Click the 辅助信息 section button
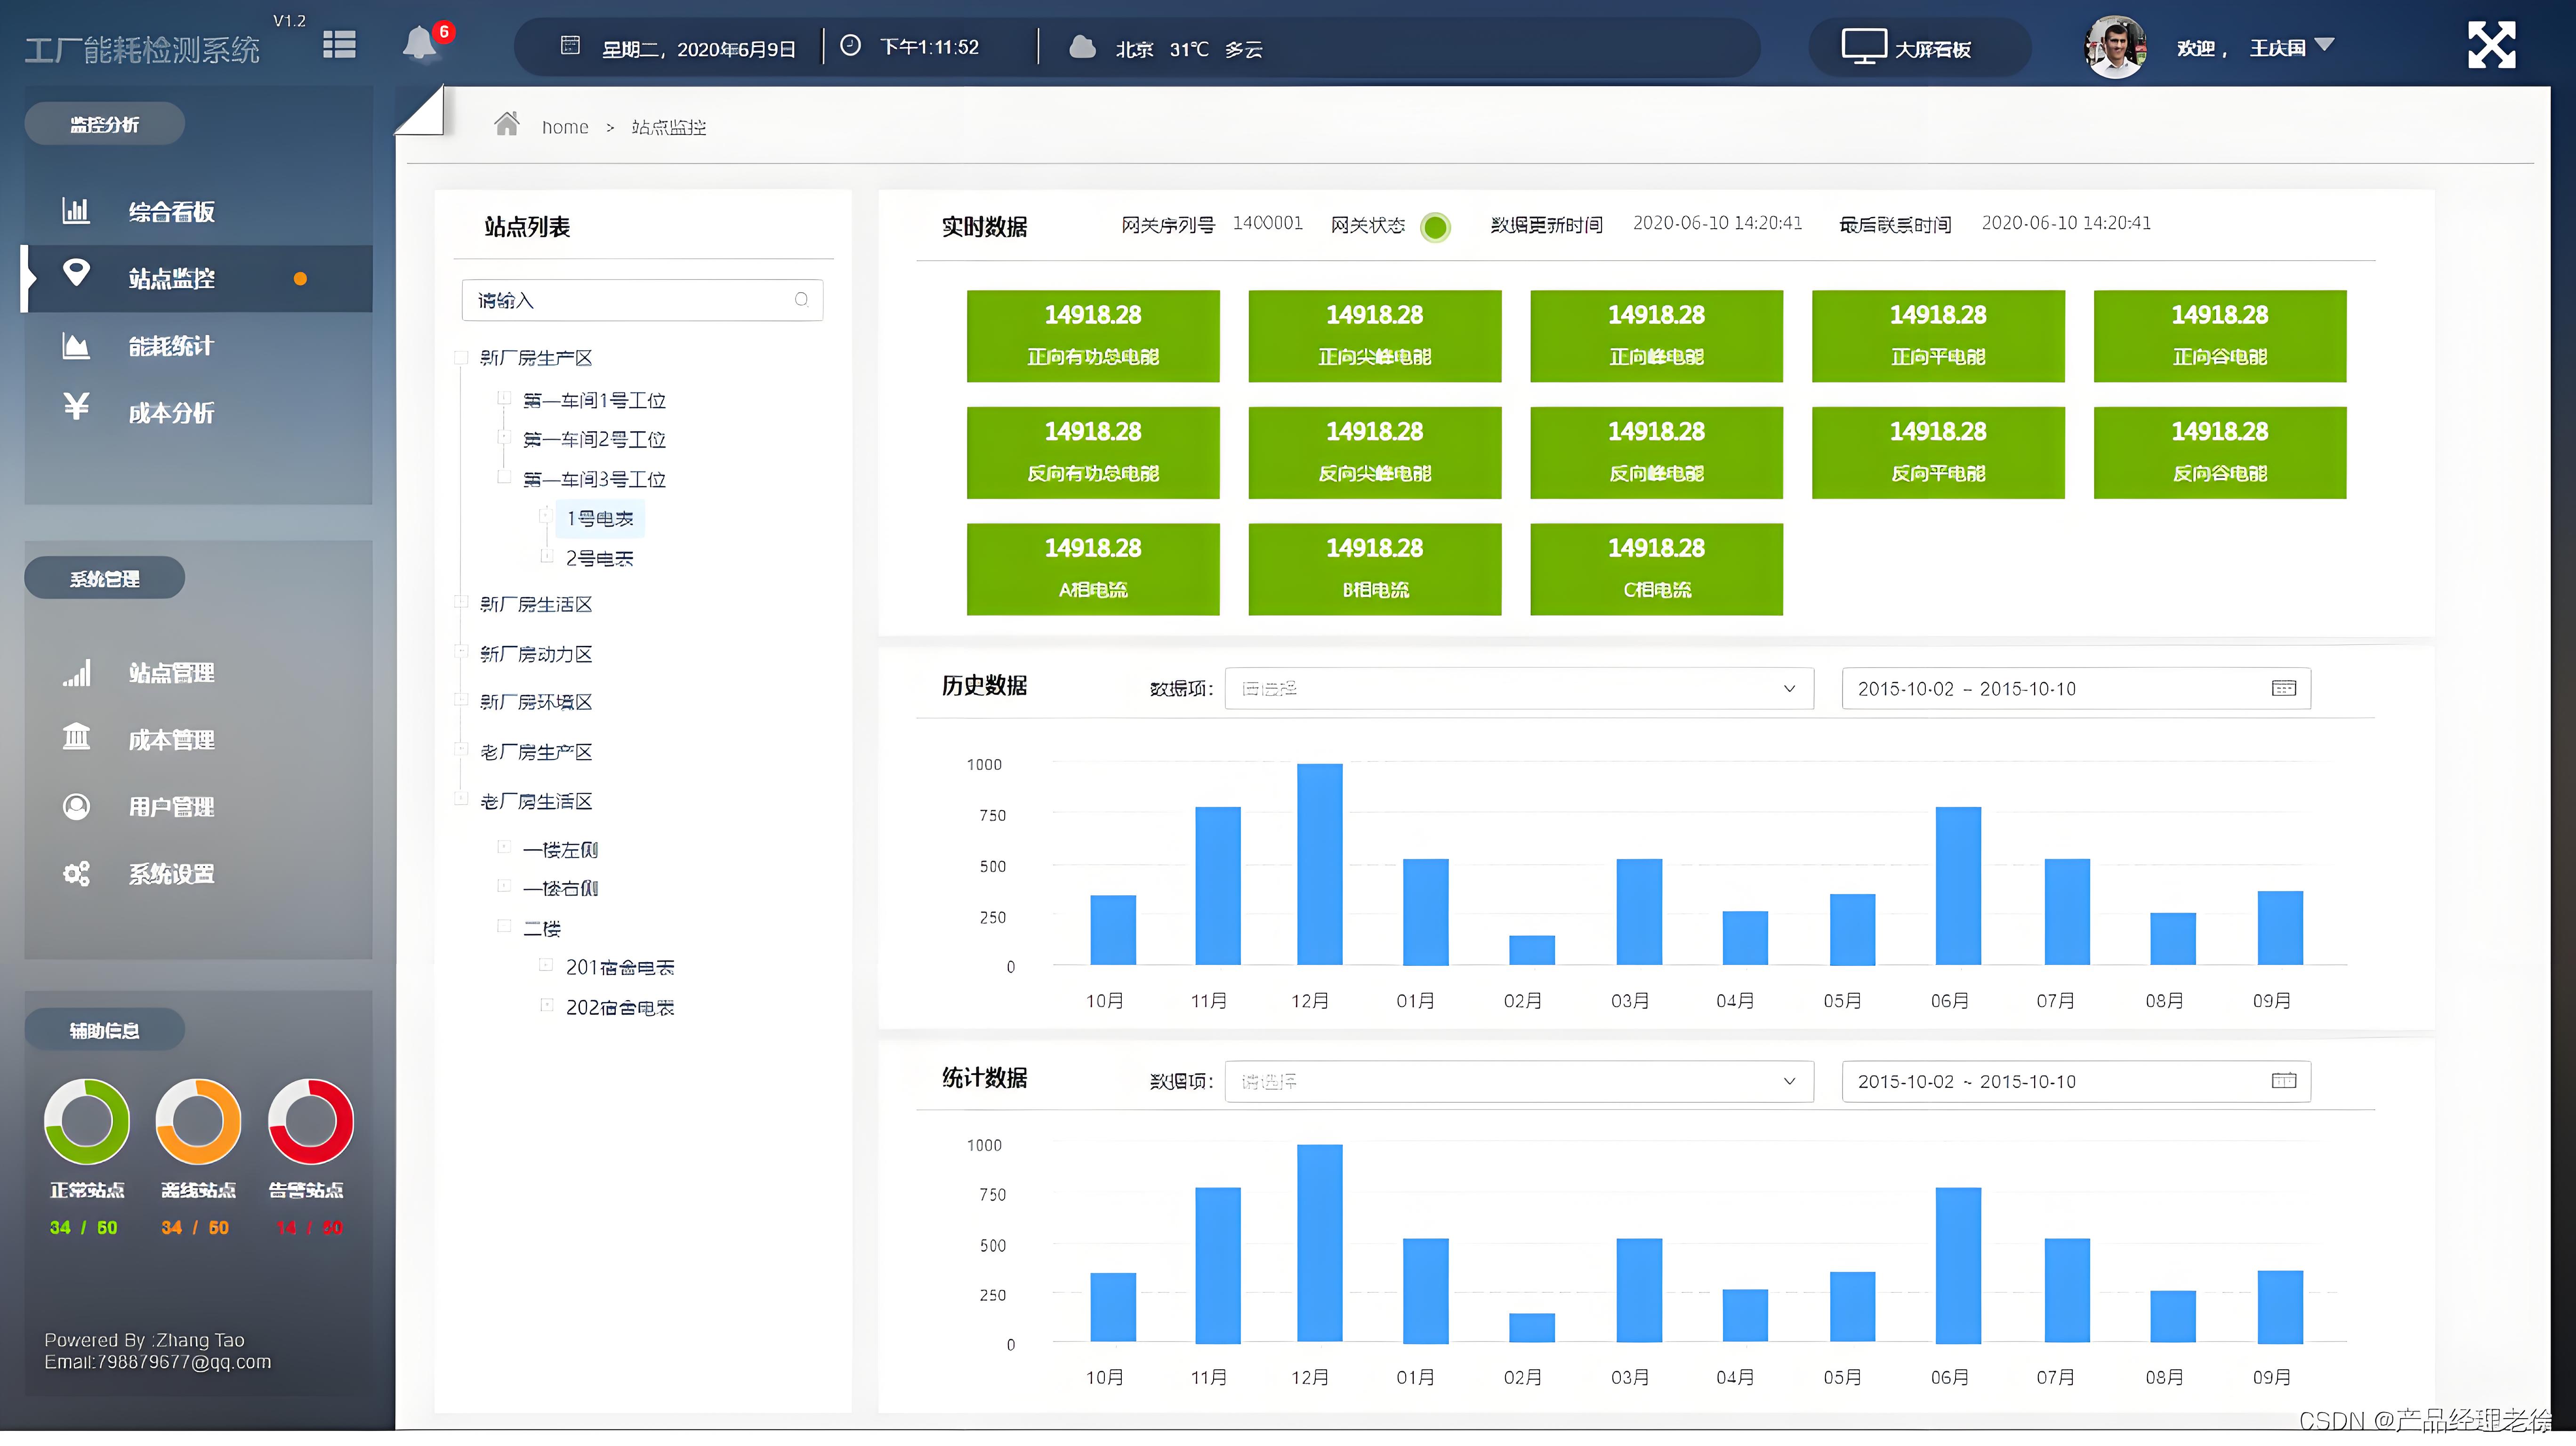The width and height of the screenshot is (2576, 1446). (104, 1029)
